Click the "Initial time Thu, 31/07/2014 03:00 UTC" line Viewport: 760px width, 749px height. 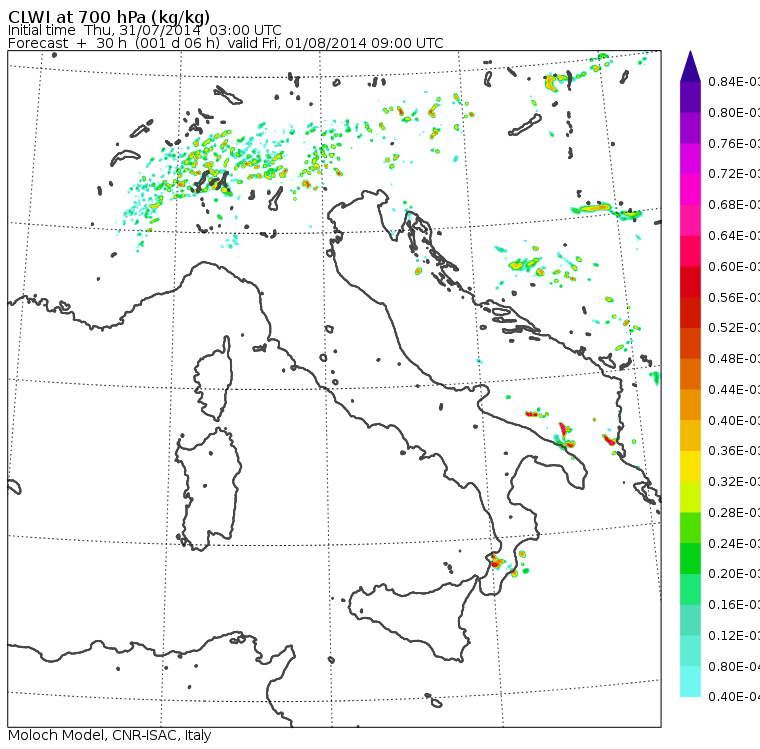pyautogui.click(x=144, y=30)
